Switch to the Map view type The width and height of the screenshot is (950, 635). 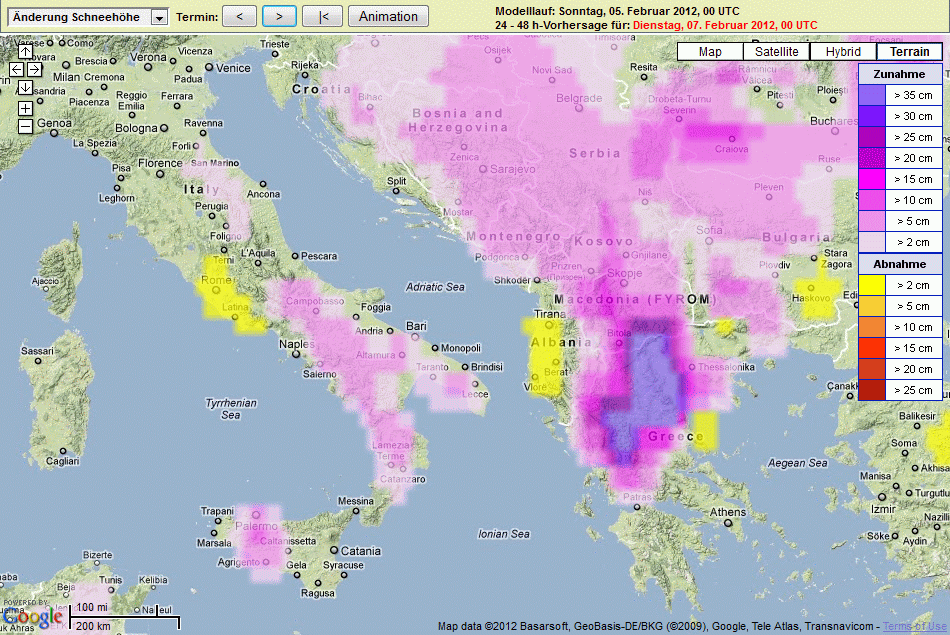[710, 52]
